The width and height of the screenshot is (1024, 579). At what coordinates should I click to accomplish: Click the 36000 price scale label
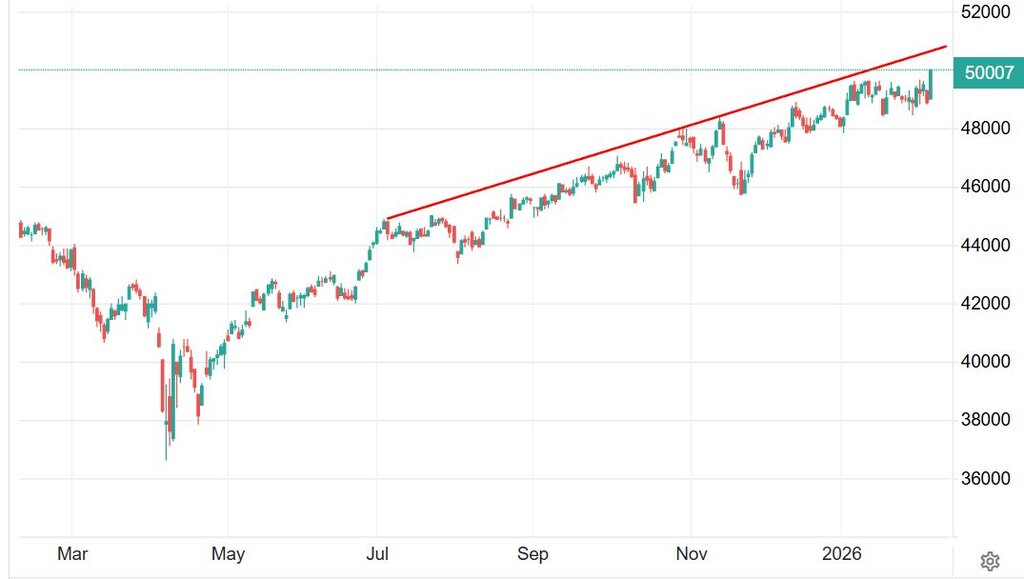coord(987,478)
